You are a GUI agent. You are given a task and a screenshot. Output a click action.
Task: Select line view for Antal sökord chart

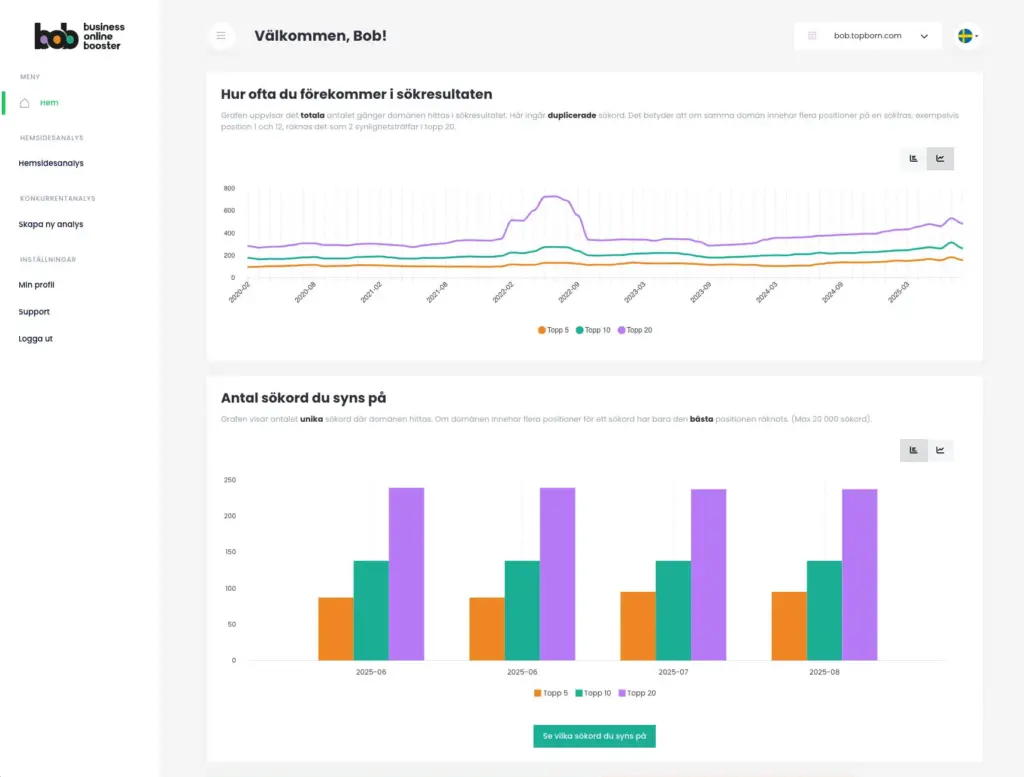coord(940,450)
